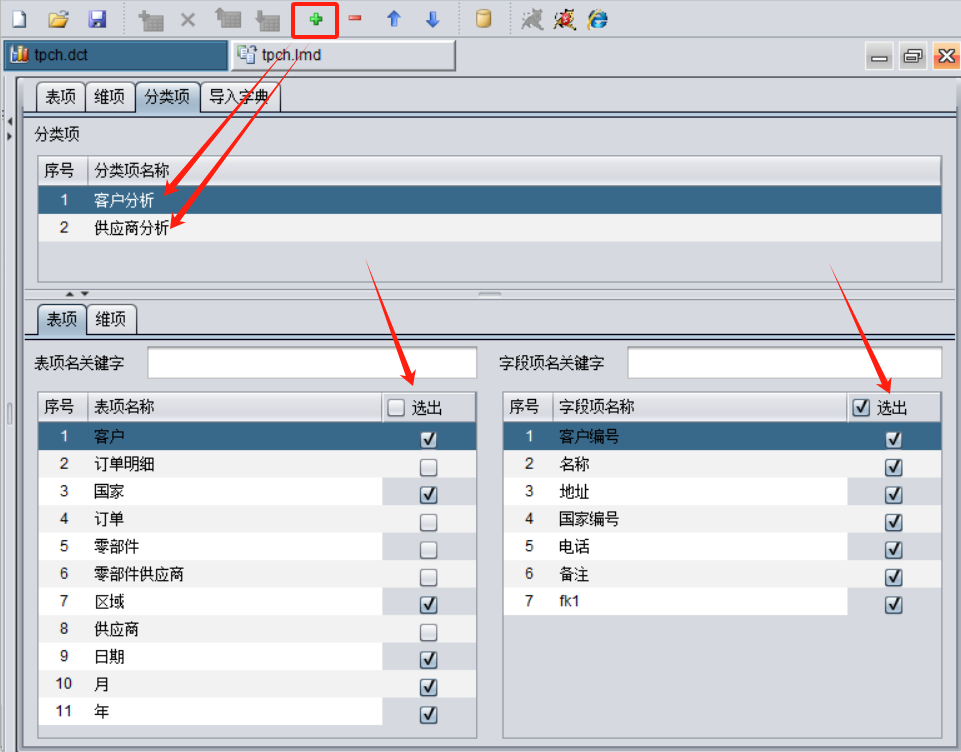
Task: Click the yellow database cylinder icon
Action: [x=483, y=19]
